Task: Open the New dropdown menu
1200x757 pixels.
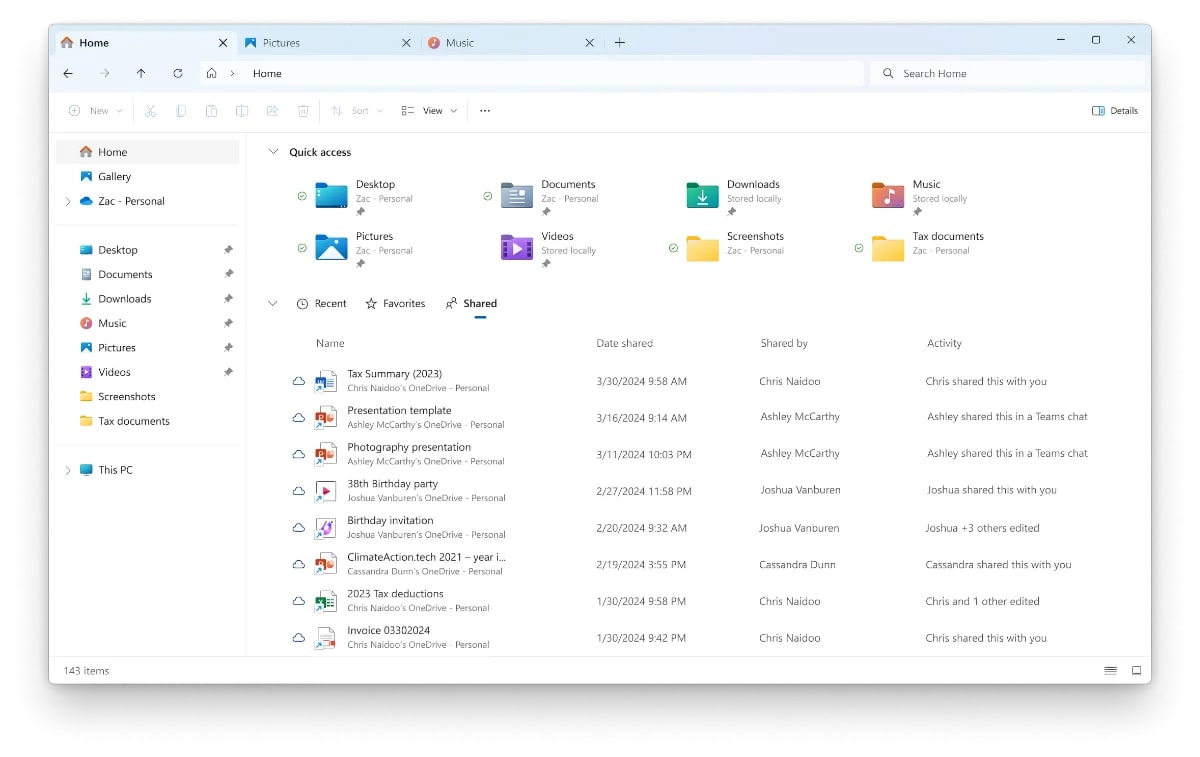Action: coord(95,111)
